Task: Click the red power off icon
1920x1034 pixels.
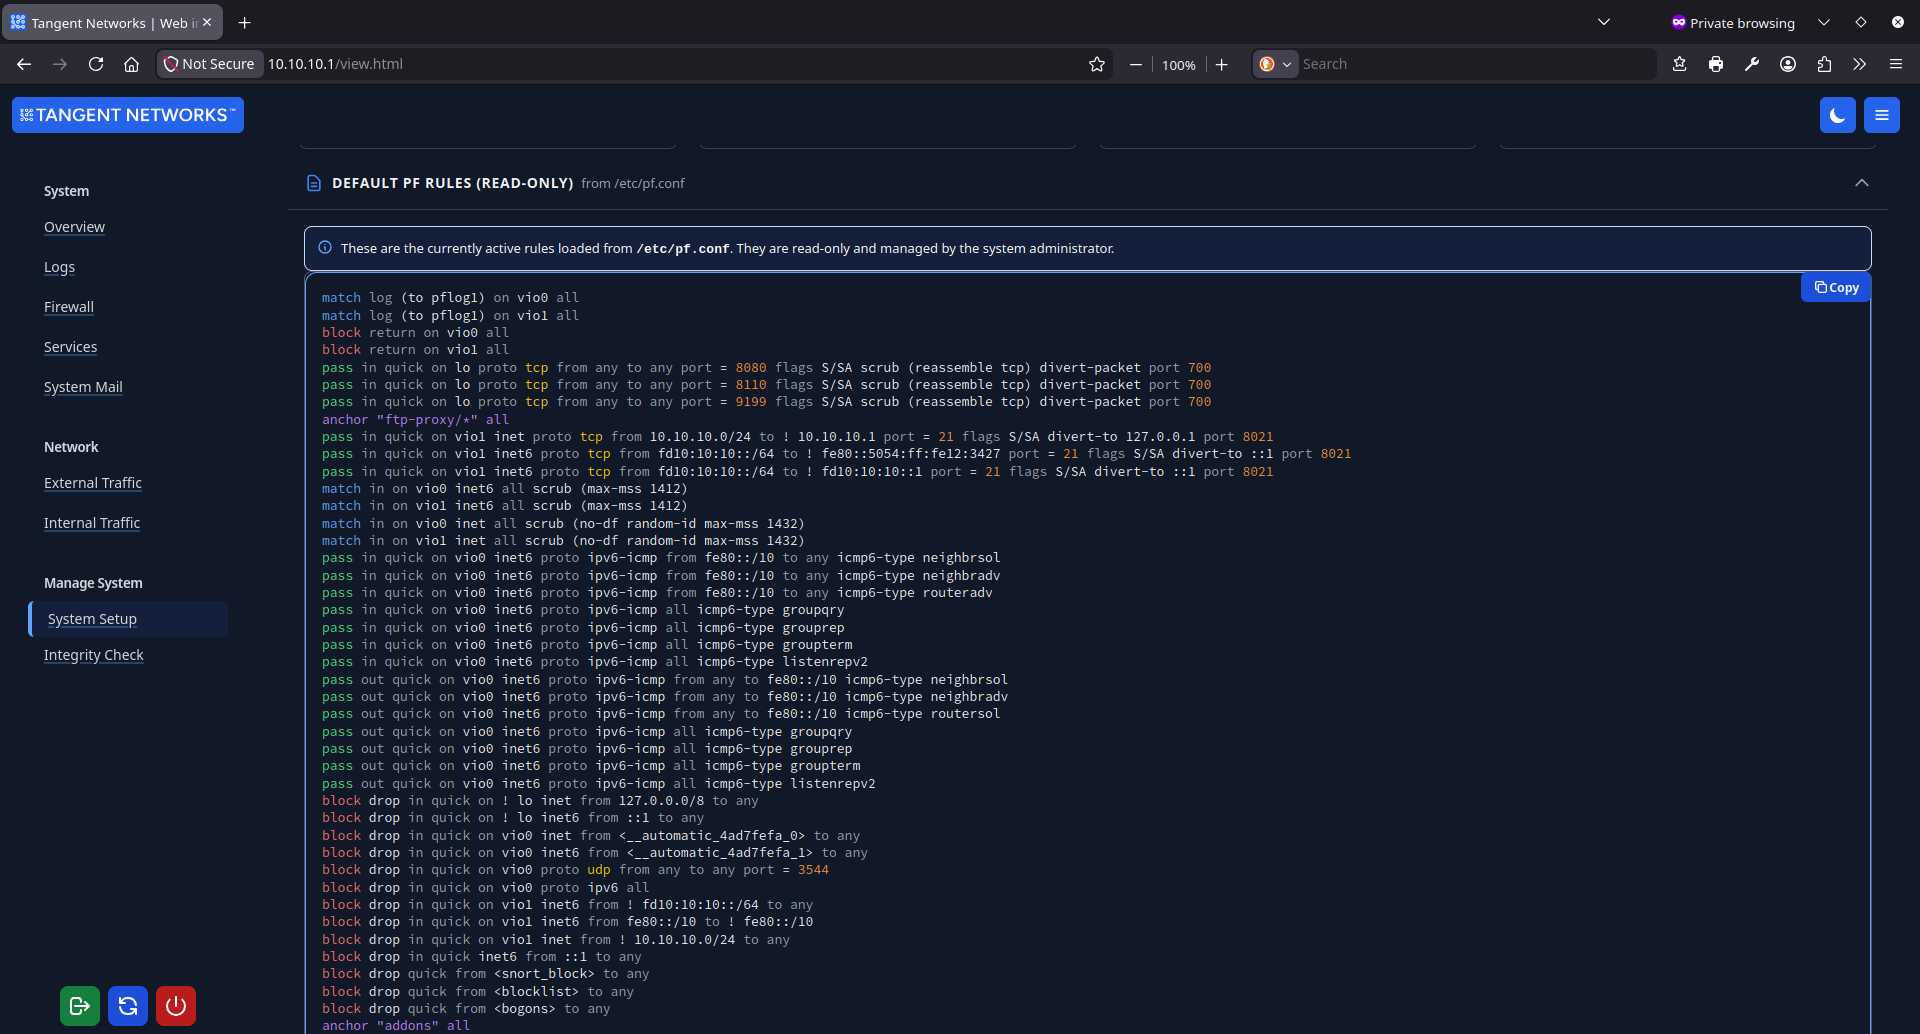Action: pos(175,1005)
